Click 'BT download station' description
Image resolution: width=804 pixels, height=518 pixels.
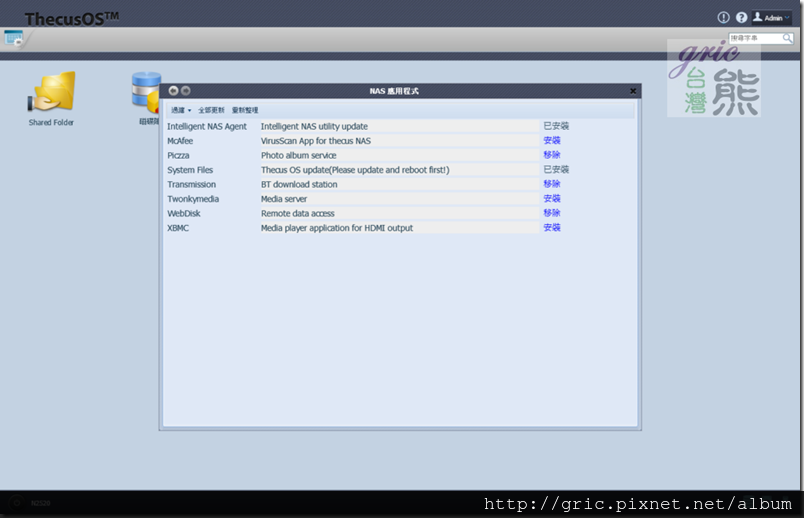(299, 184)
